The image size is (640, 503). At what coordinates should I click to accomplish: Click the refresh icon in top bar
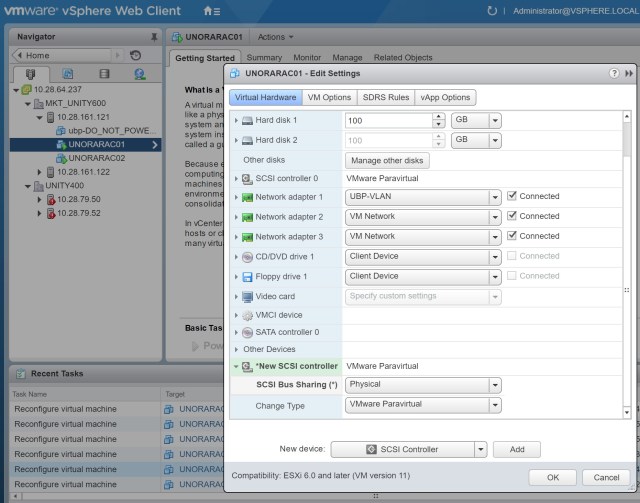[491, 11]
